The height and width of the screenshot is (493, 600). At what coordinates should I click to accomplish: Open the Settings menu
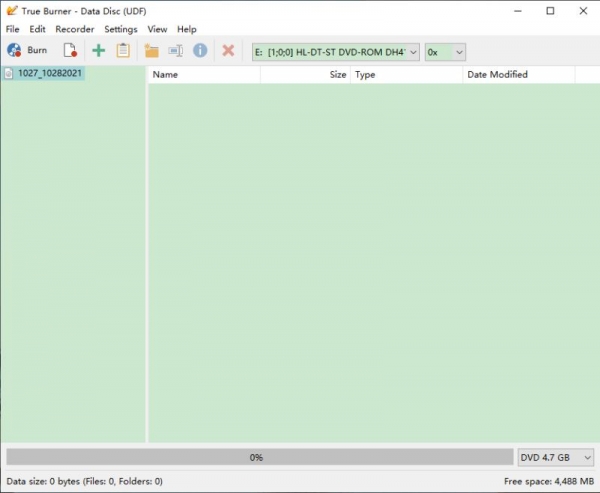click(121, 29)
